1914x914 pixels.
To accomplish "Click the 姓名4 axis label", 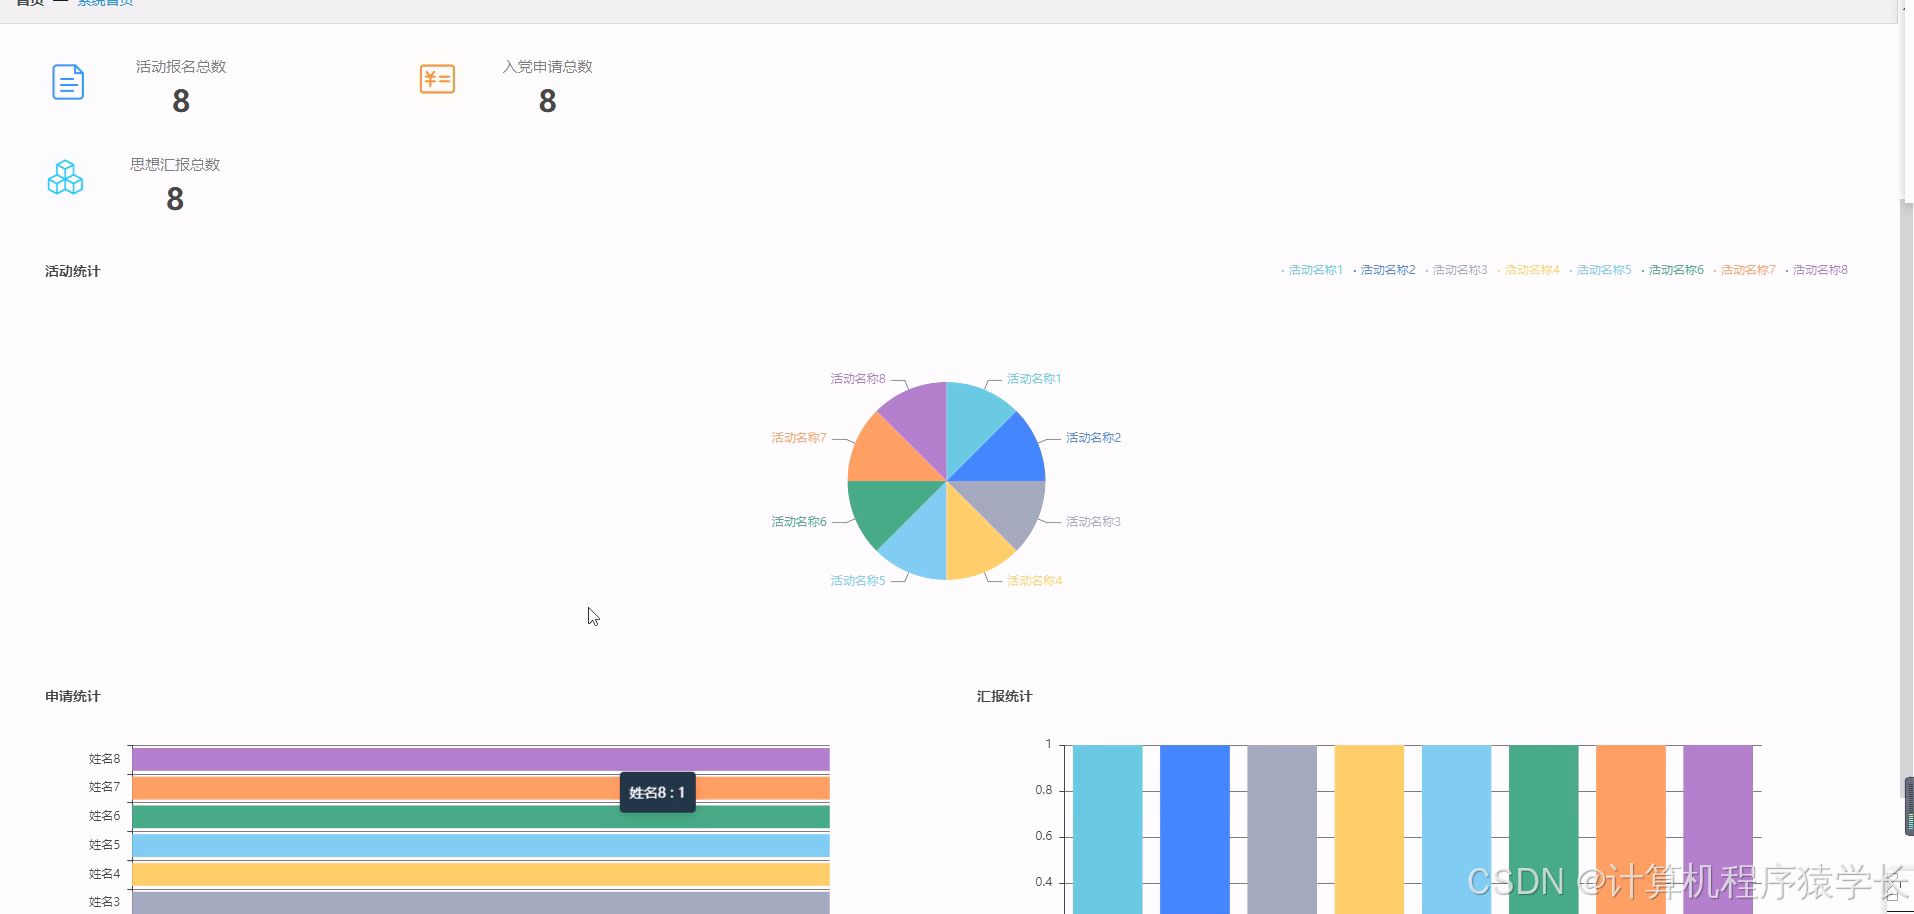I will [x=104, y=874].
